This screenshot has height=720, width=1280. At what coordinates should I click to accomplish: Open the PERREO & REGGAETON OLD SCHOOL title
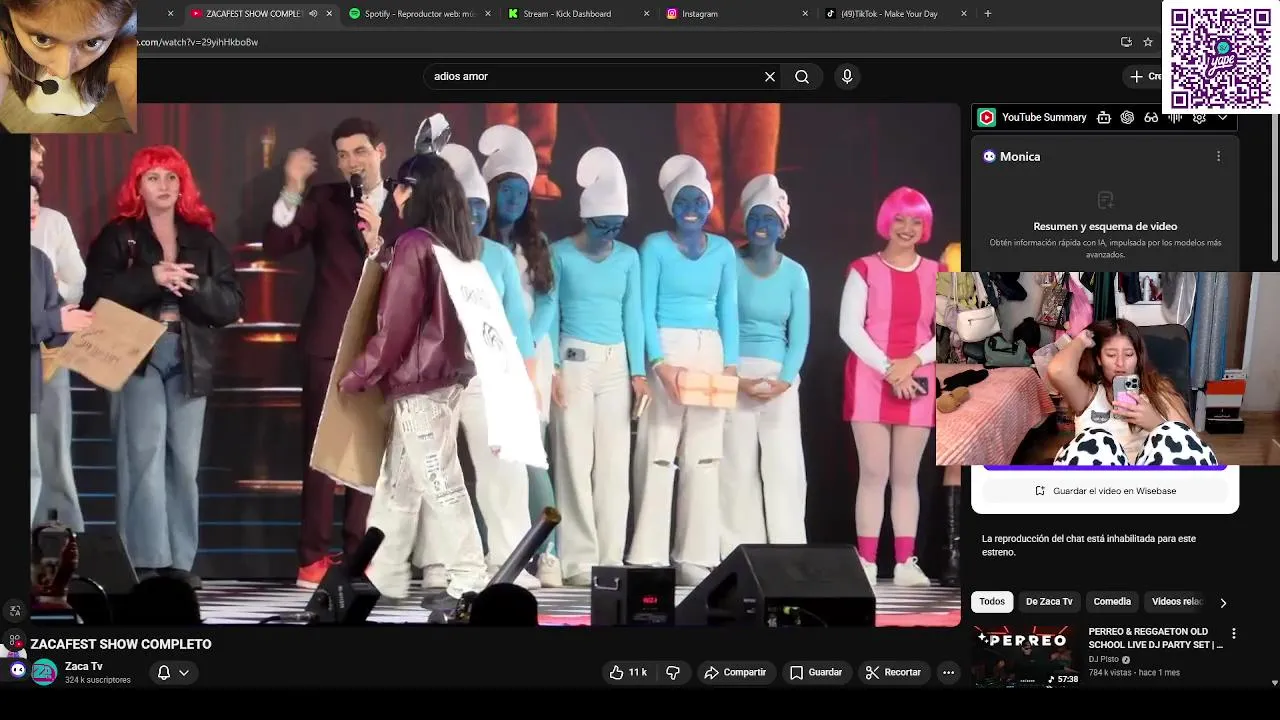coord(1155,638)
